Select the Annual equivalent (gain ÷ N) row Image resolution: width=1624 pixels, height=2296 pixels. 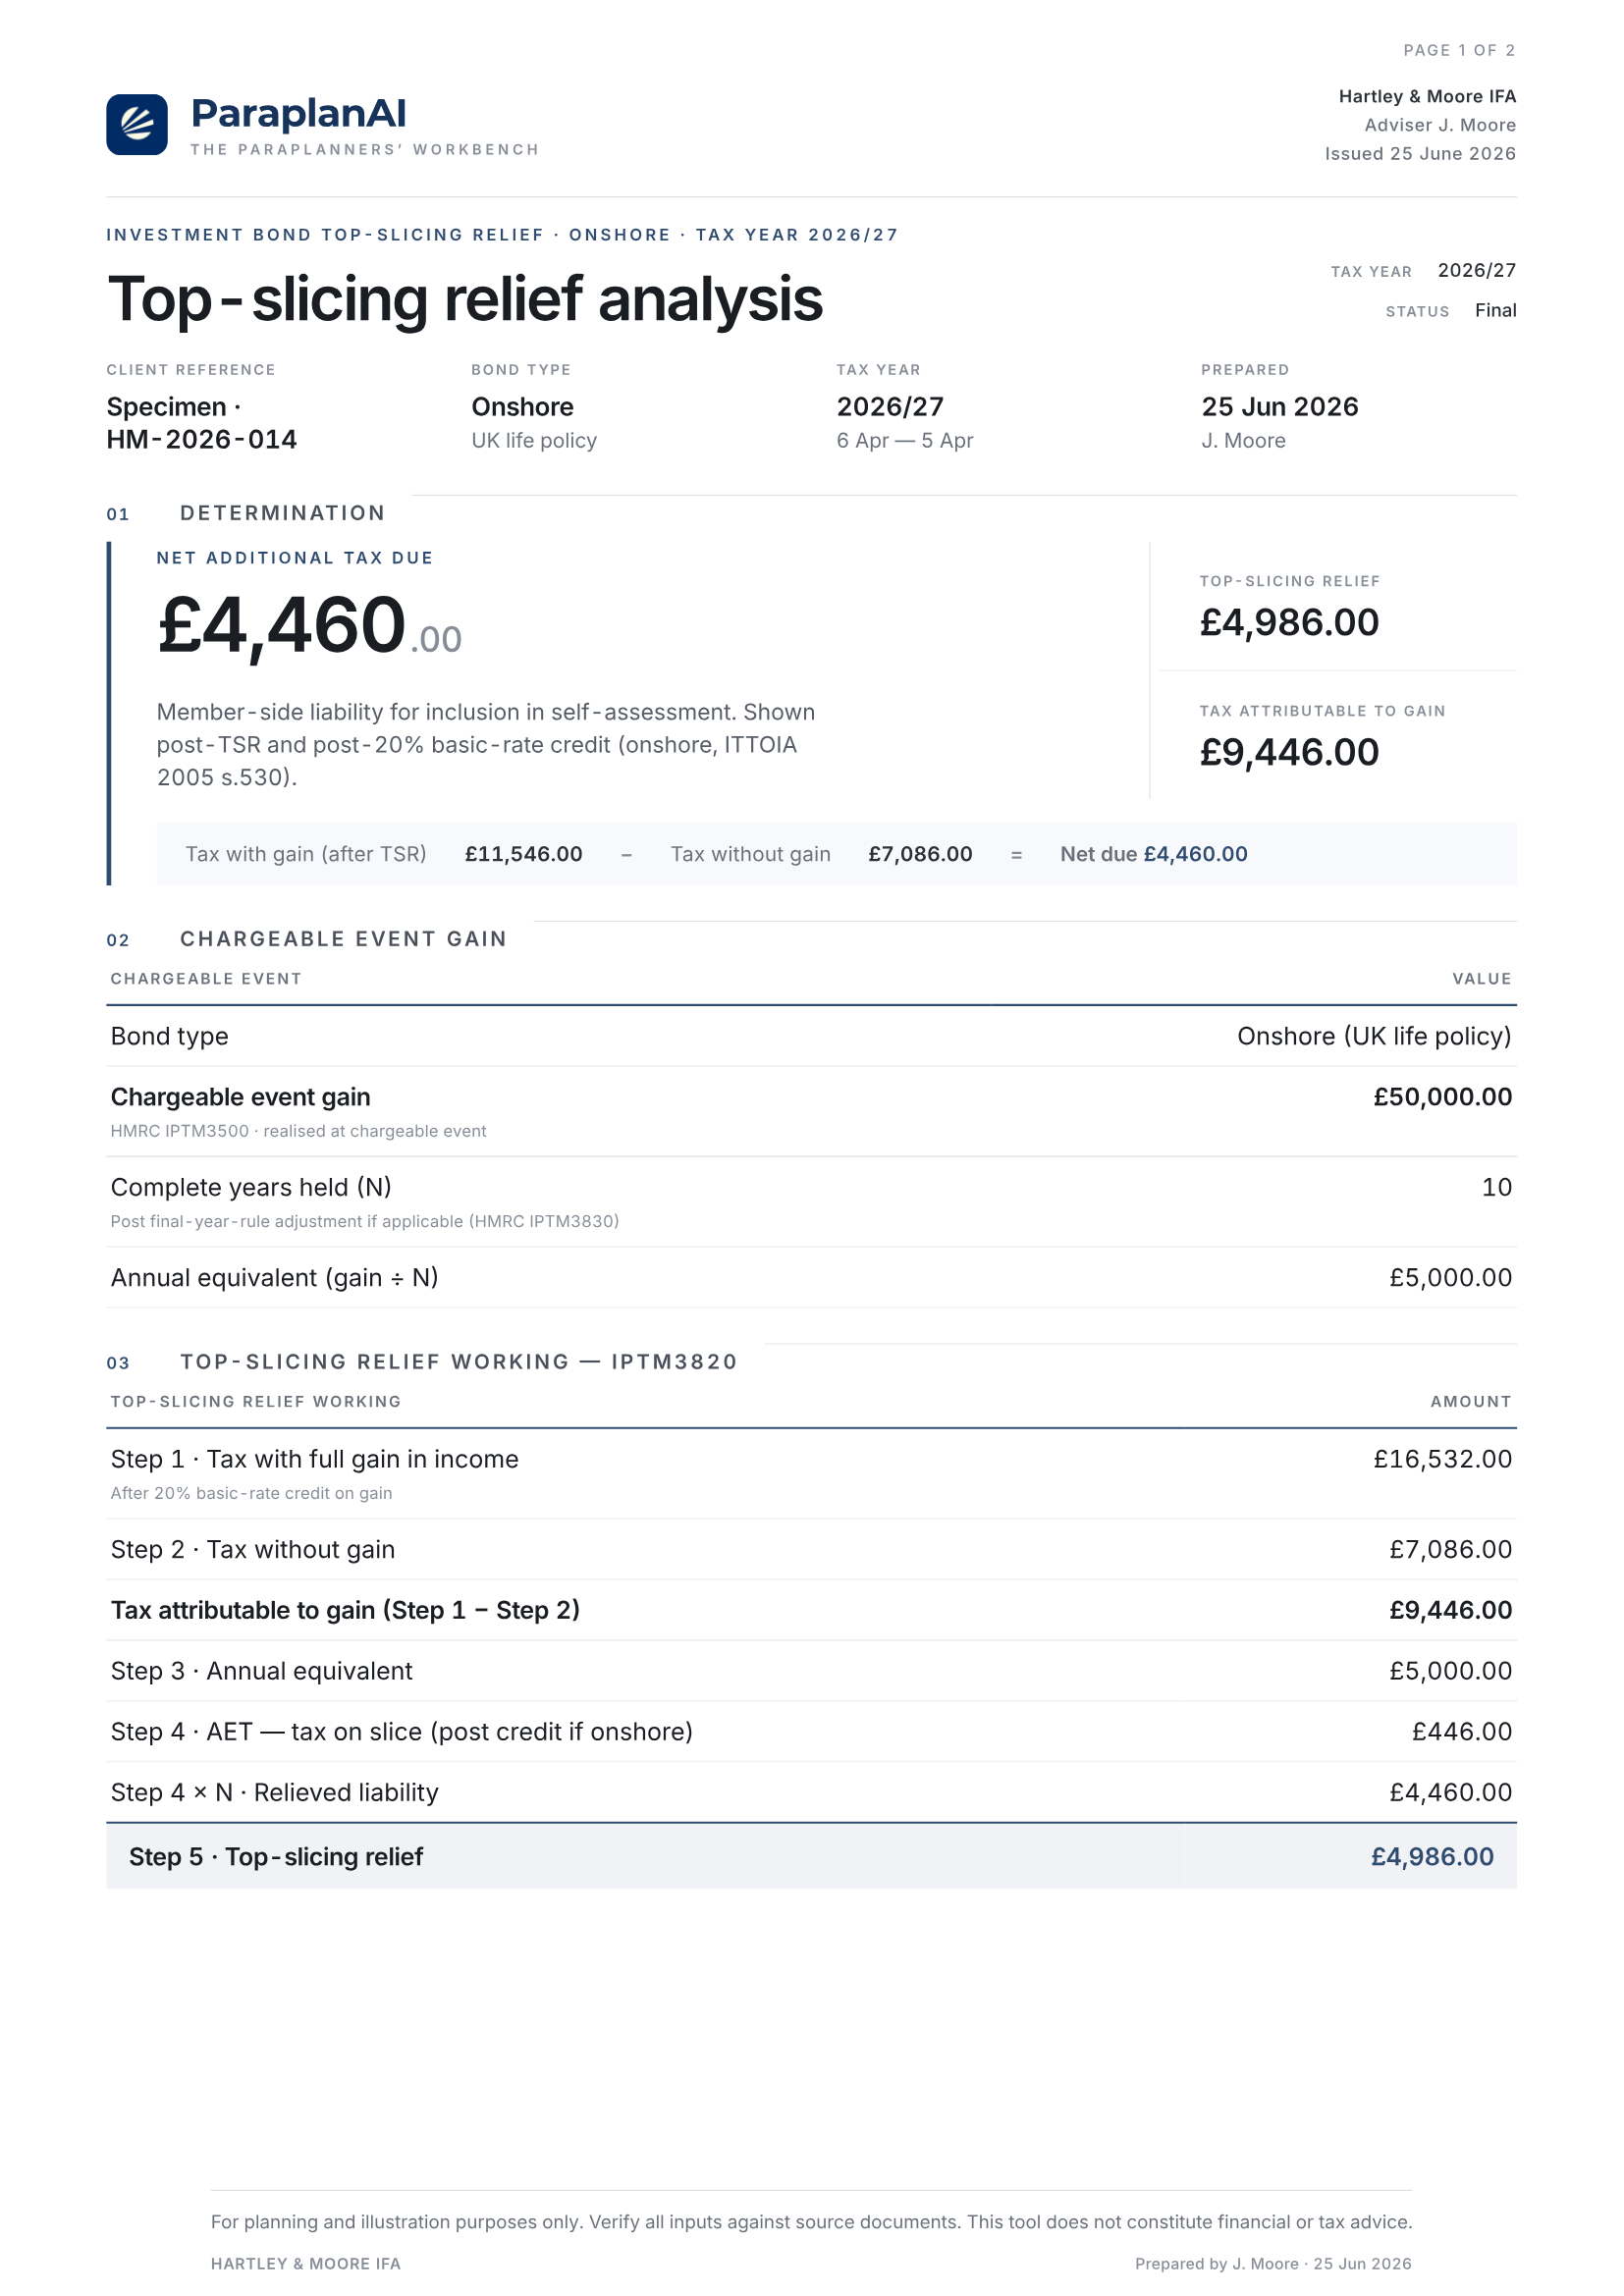811,1278
